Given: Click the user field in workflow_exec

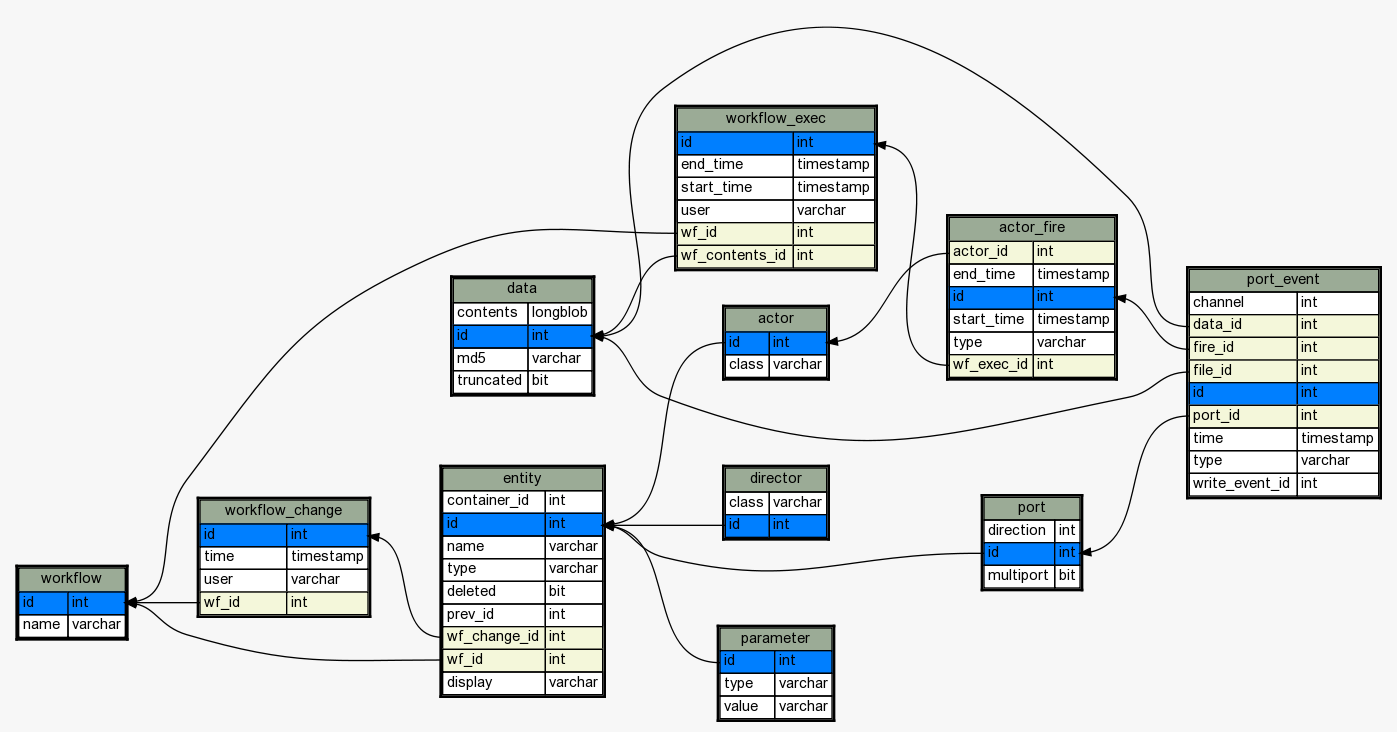Looking at the screenshot, I should click(x=776, y=211).
